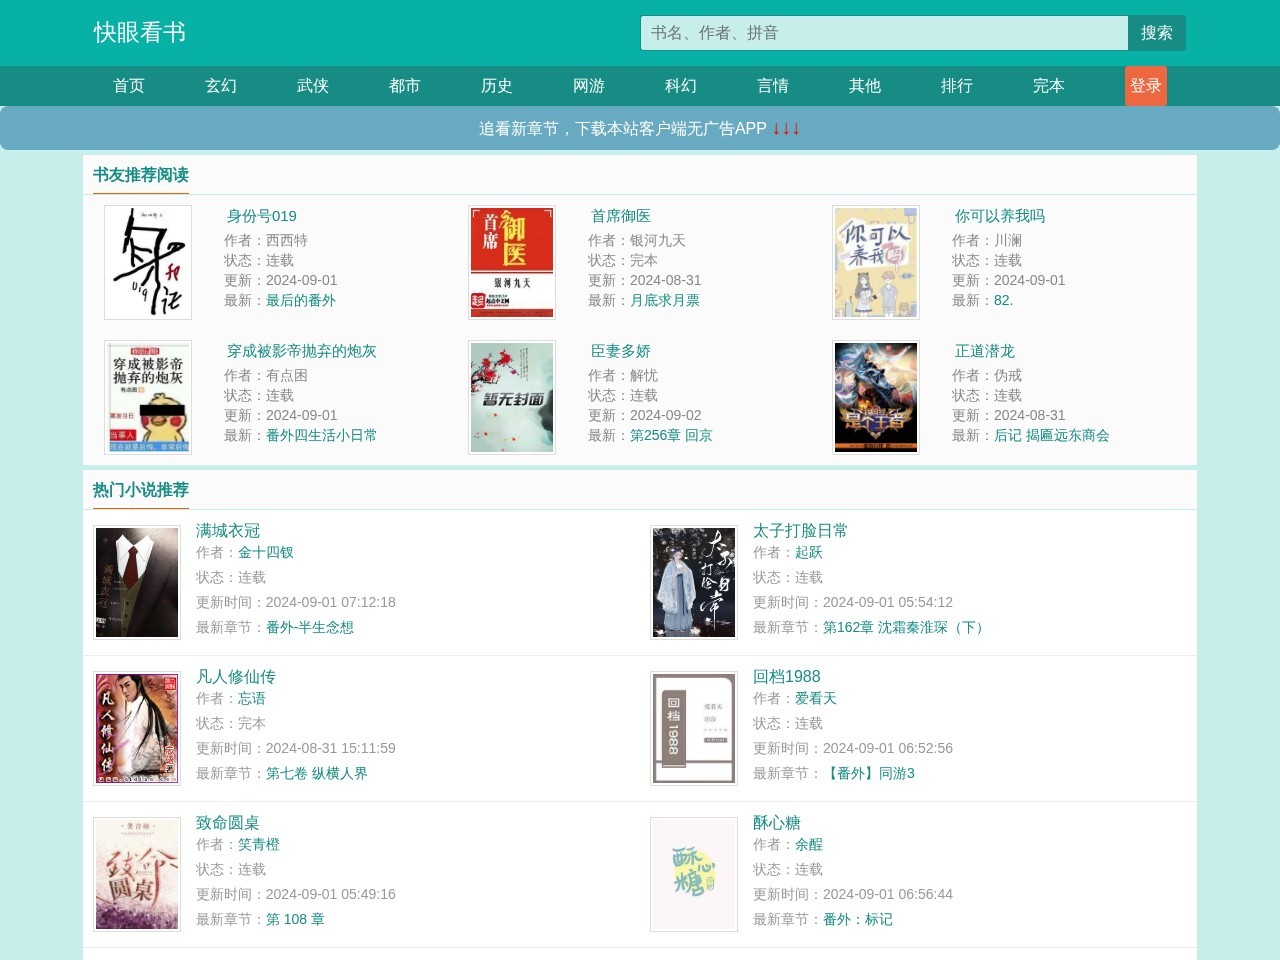Open the 你可以养我吗 cover thumbnail
Viewport: 1280px width, 960px height.
(876, 263)
